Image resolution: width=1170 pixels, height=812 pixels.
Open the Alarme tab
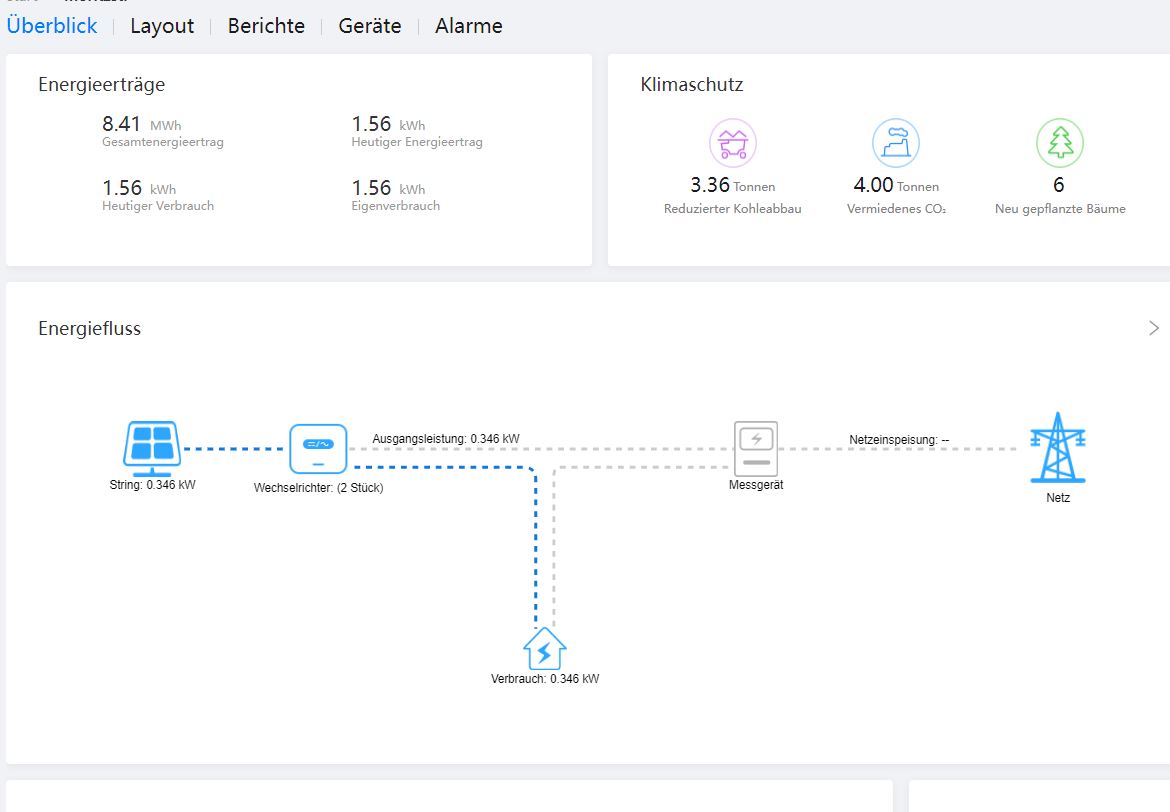coord(469,26)
